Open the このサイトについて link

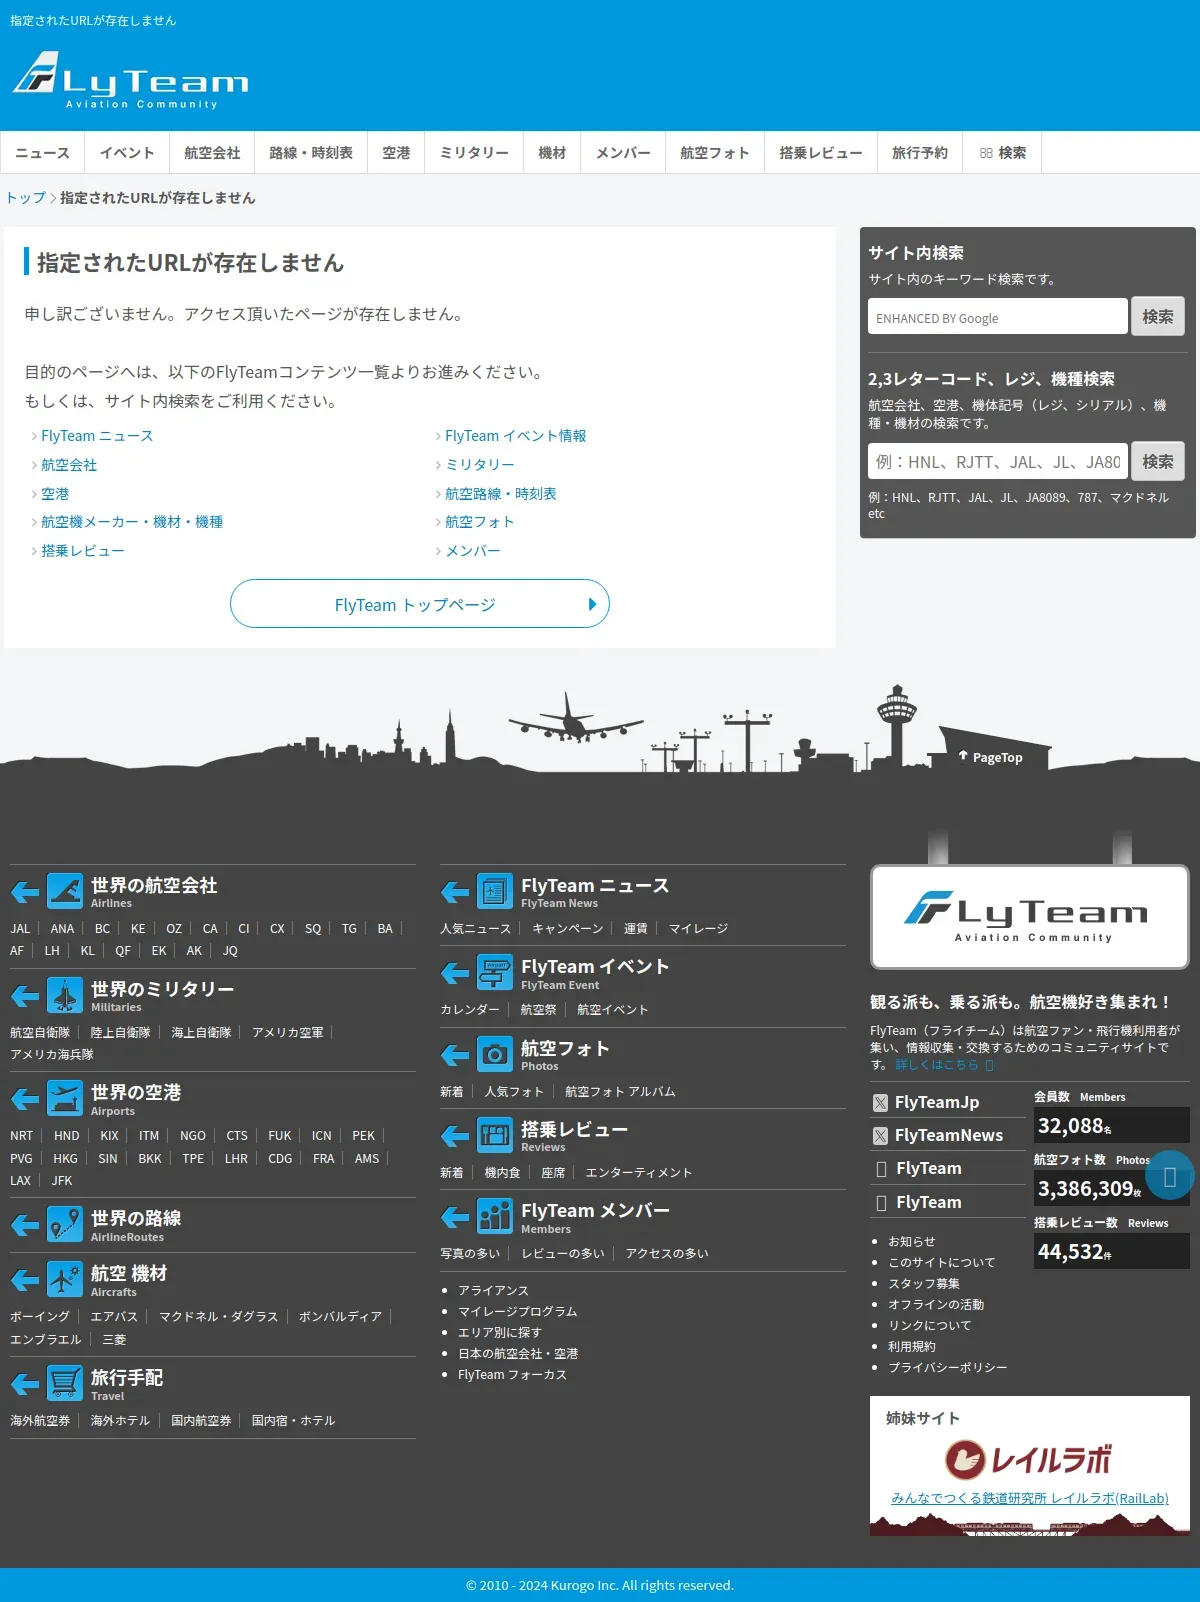[942, 1263]
